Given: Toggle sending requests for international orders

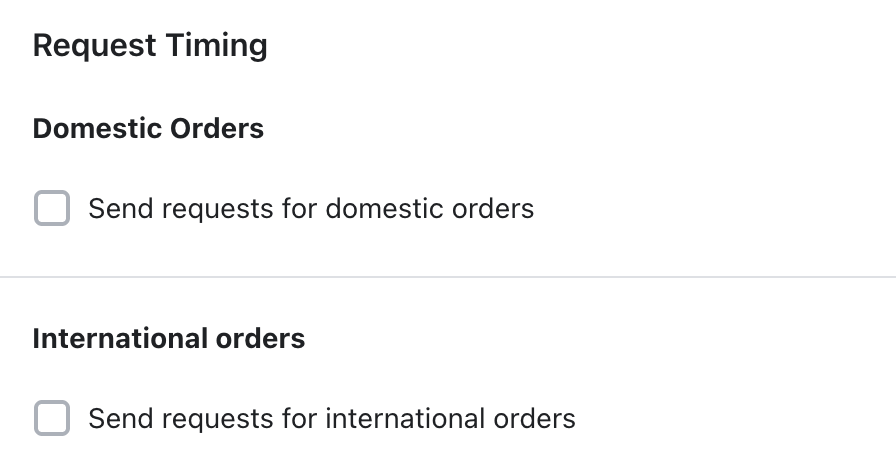Looking at the screenshot, I should (x=52, y=418).
